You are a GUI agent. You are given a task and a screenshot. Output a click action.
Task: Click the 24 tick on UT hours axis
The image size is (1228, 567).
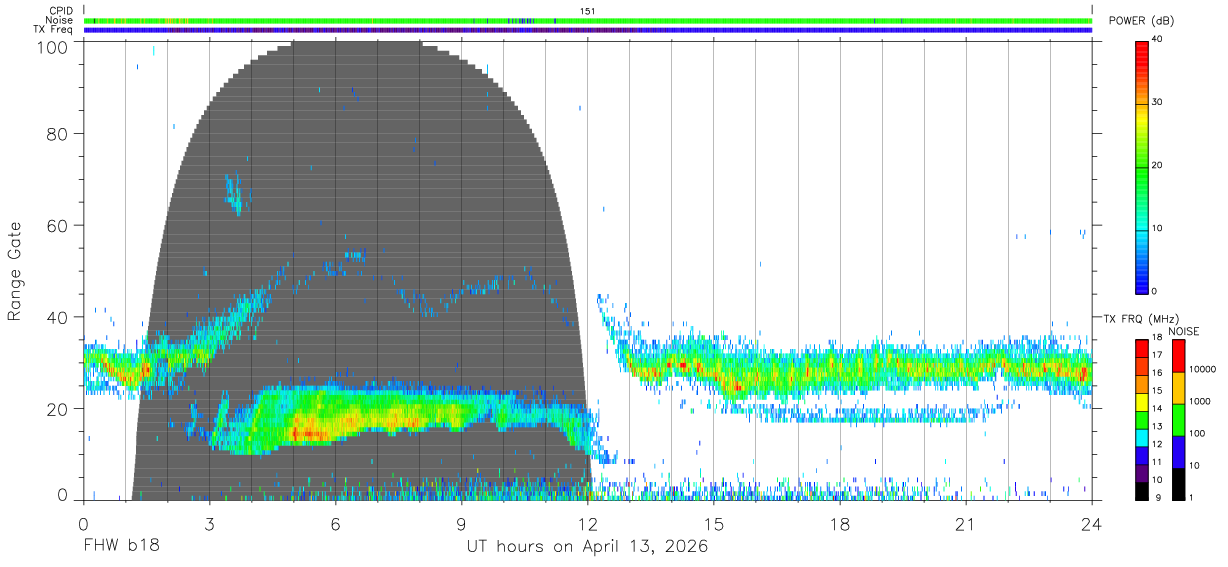tap(1092, 524)
